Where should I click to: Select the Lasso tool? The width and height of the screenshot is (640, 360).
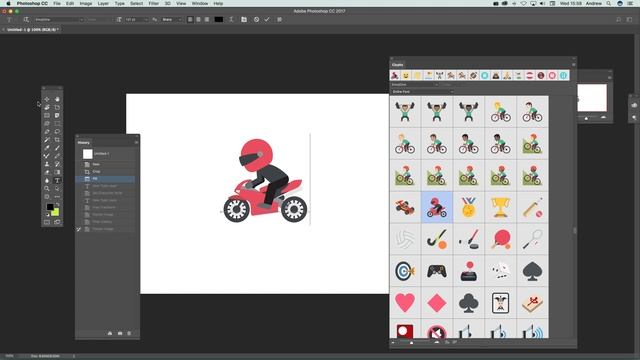(57, 132)
